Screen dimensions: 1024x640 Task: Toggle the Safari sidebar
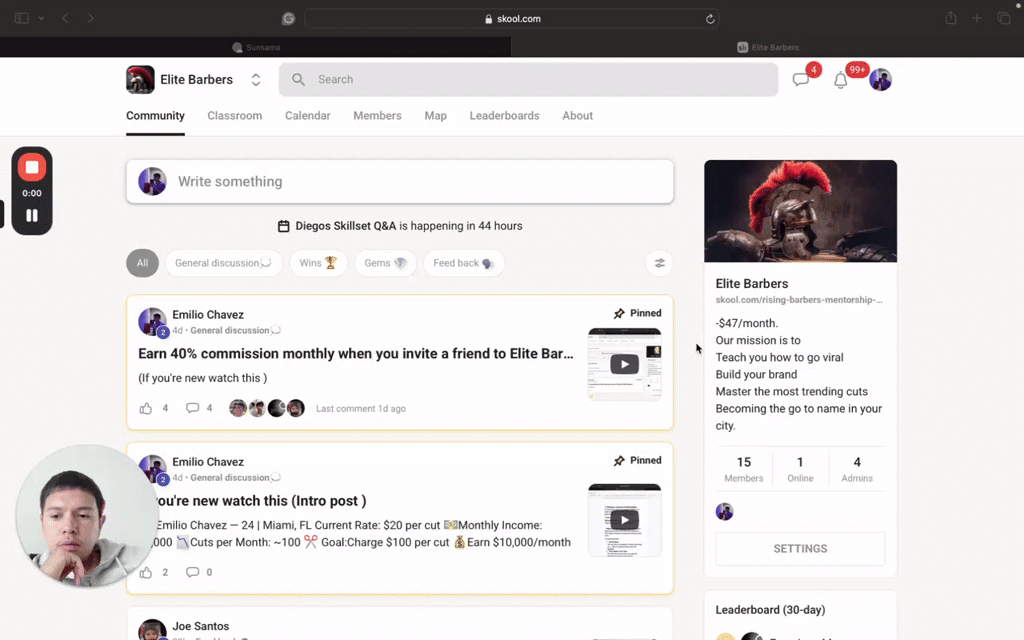coord(22,18)
